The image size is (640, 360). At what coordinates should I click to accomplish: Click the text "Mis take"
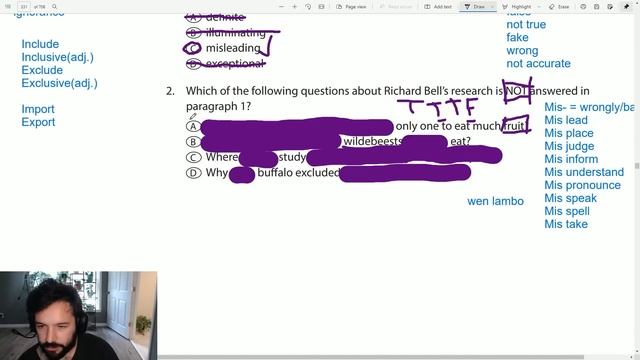(x=566, y=224)
